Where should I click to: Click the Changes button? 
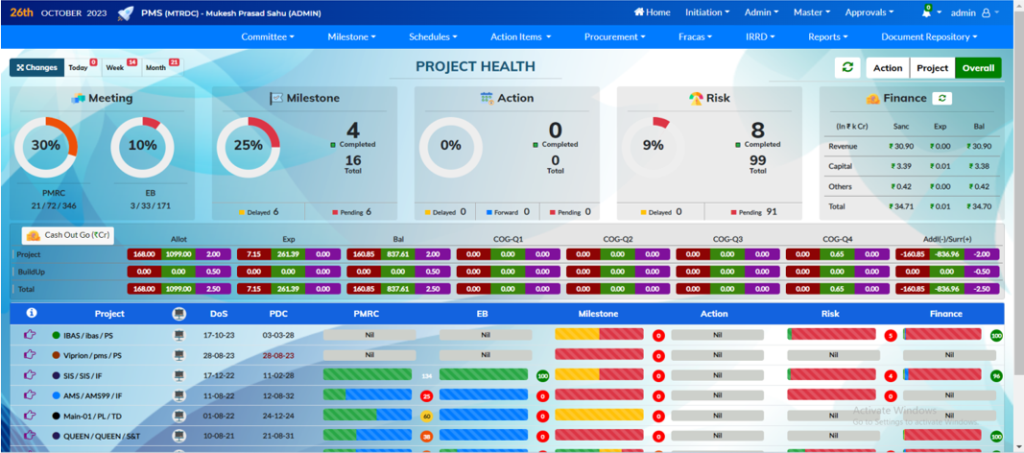coord(36,67)
